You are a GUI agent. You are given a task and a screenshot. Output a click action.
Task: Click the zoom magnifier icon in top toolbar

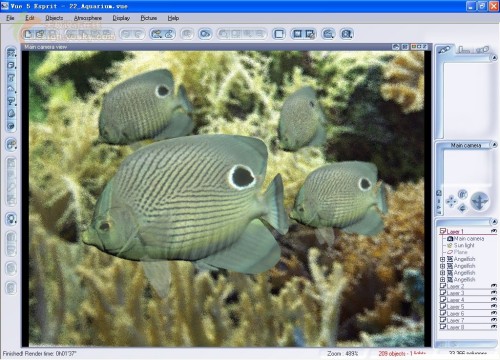tap(328, 34)
